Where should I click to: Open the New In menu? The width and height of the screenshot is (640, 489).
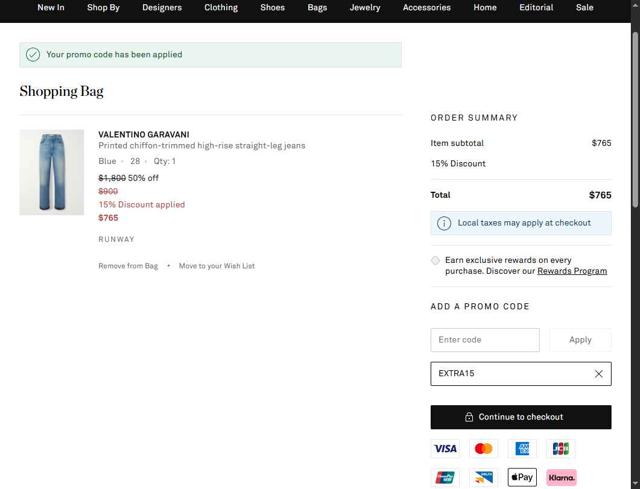pos(51,7)
